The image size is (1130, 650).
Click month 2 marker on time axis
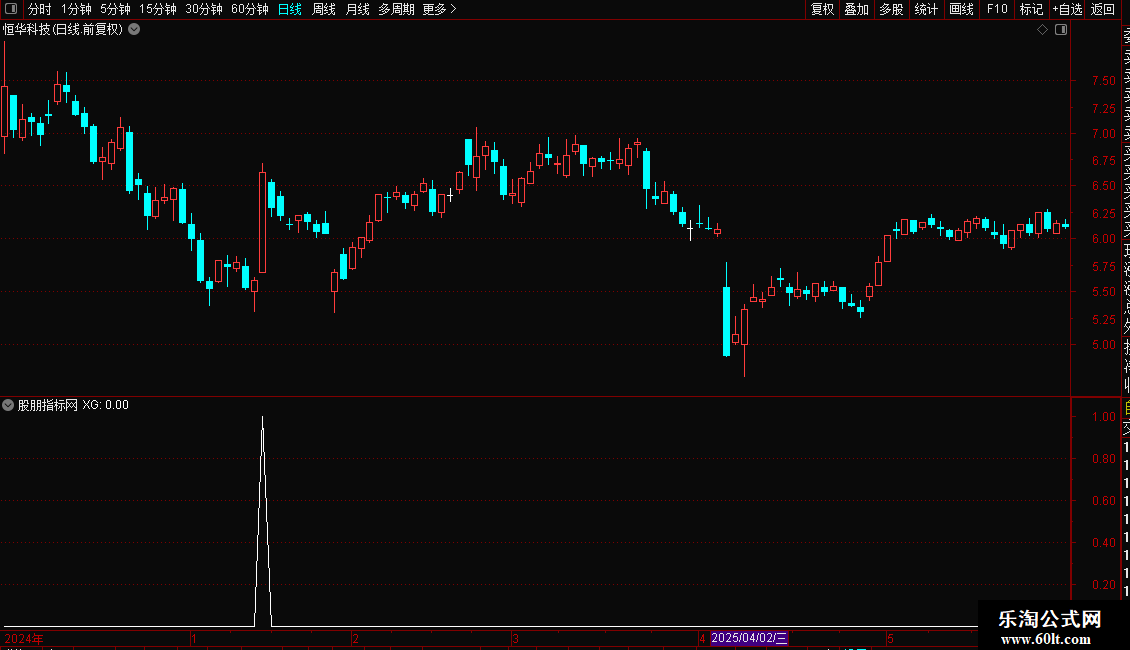pyautogui.click(x=355, y=638)
